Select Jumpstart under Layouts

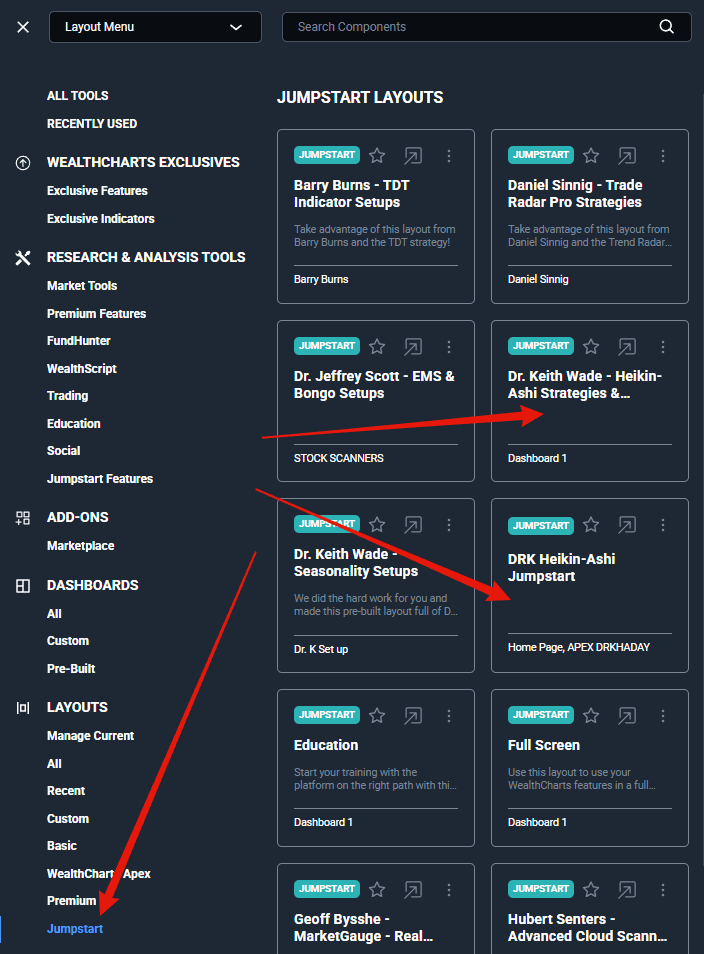click(x=75, y=928)
